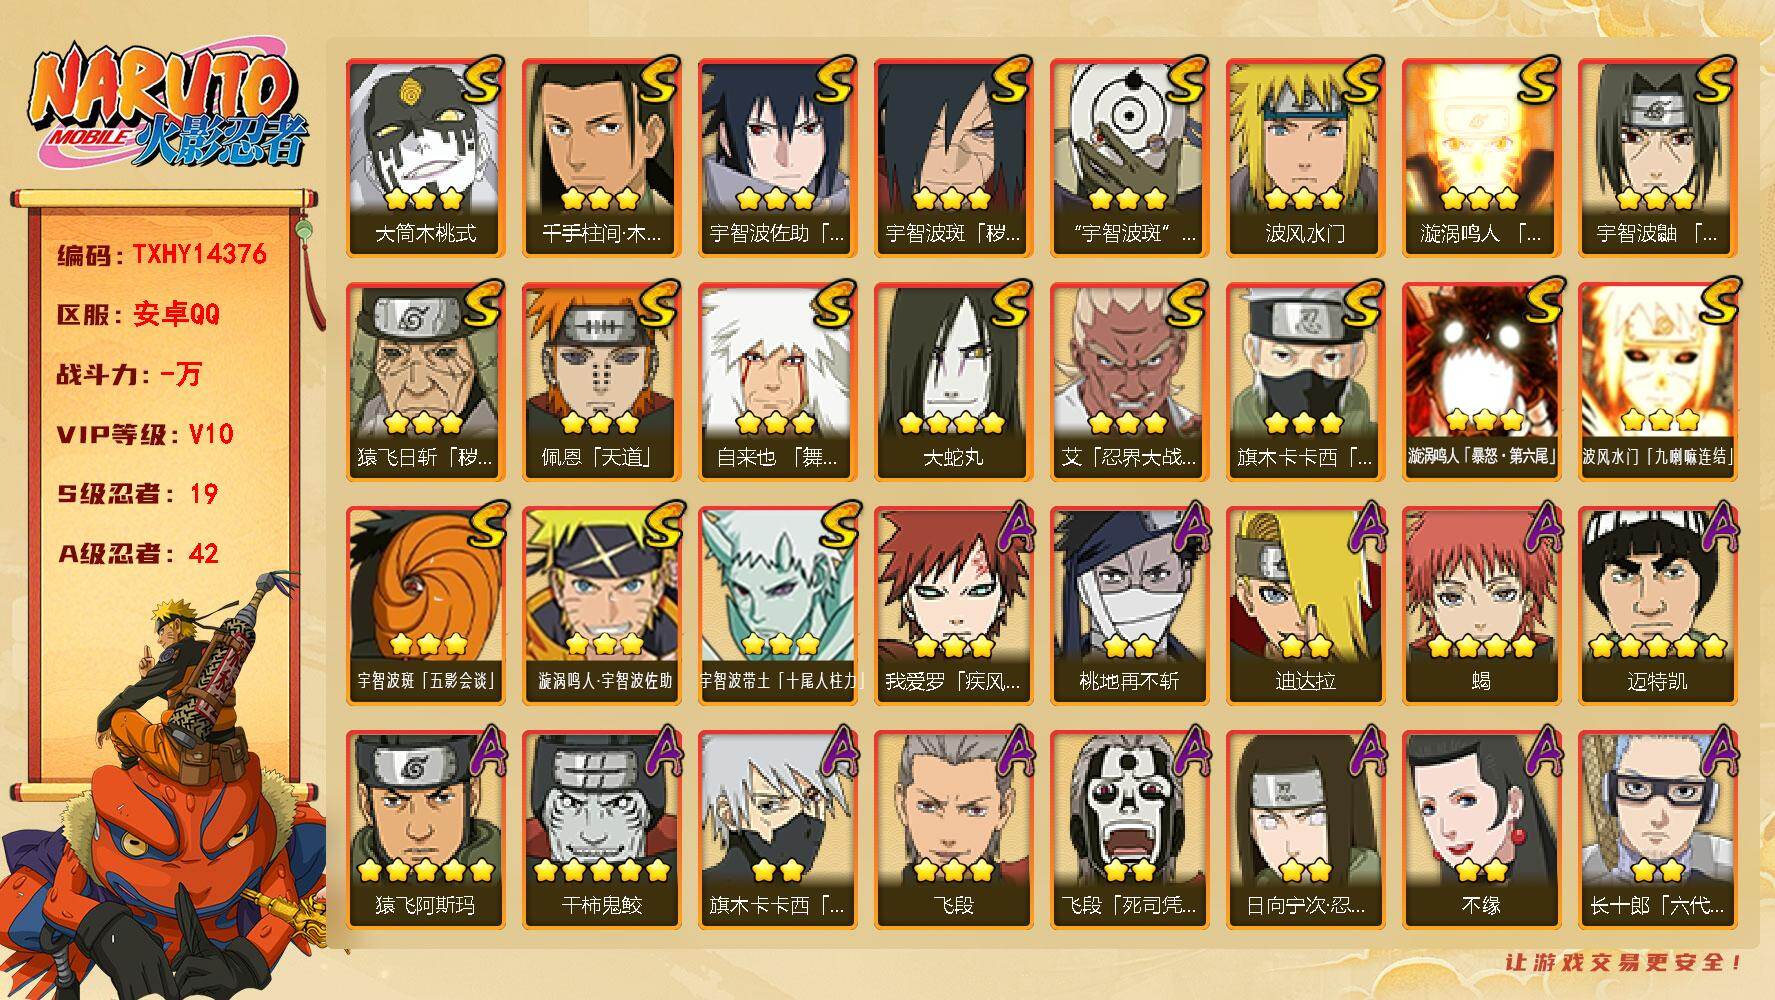Open the 迈特凯 character card

(1657, 606)
